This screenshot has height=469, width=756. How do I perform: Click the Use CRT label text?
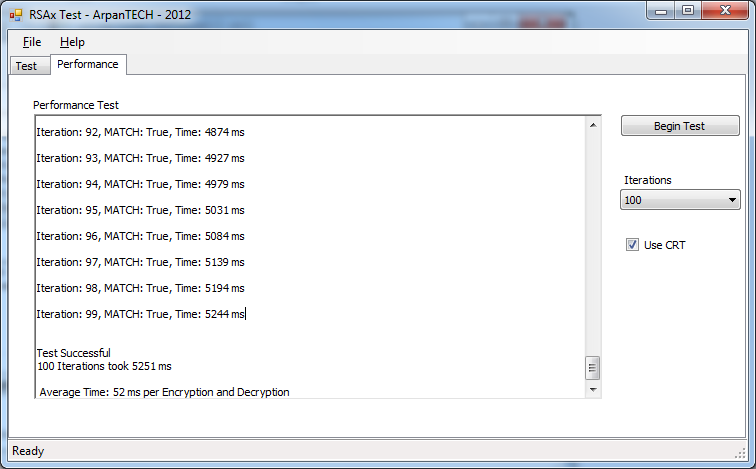click(x=664, y=245)
